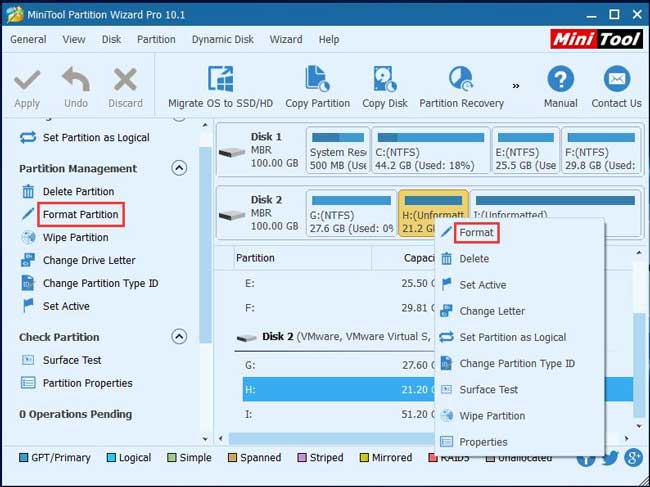
Task: Open the Dynamic Disk menu
Action: point(223,39)
